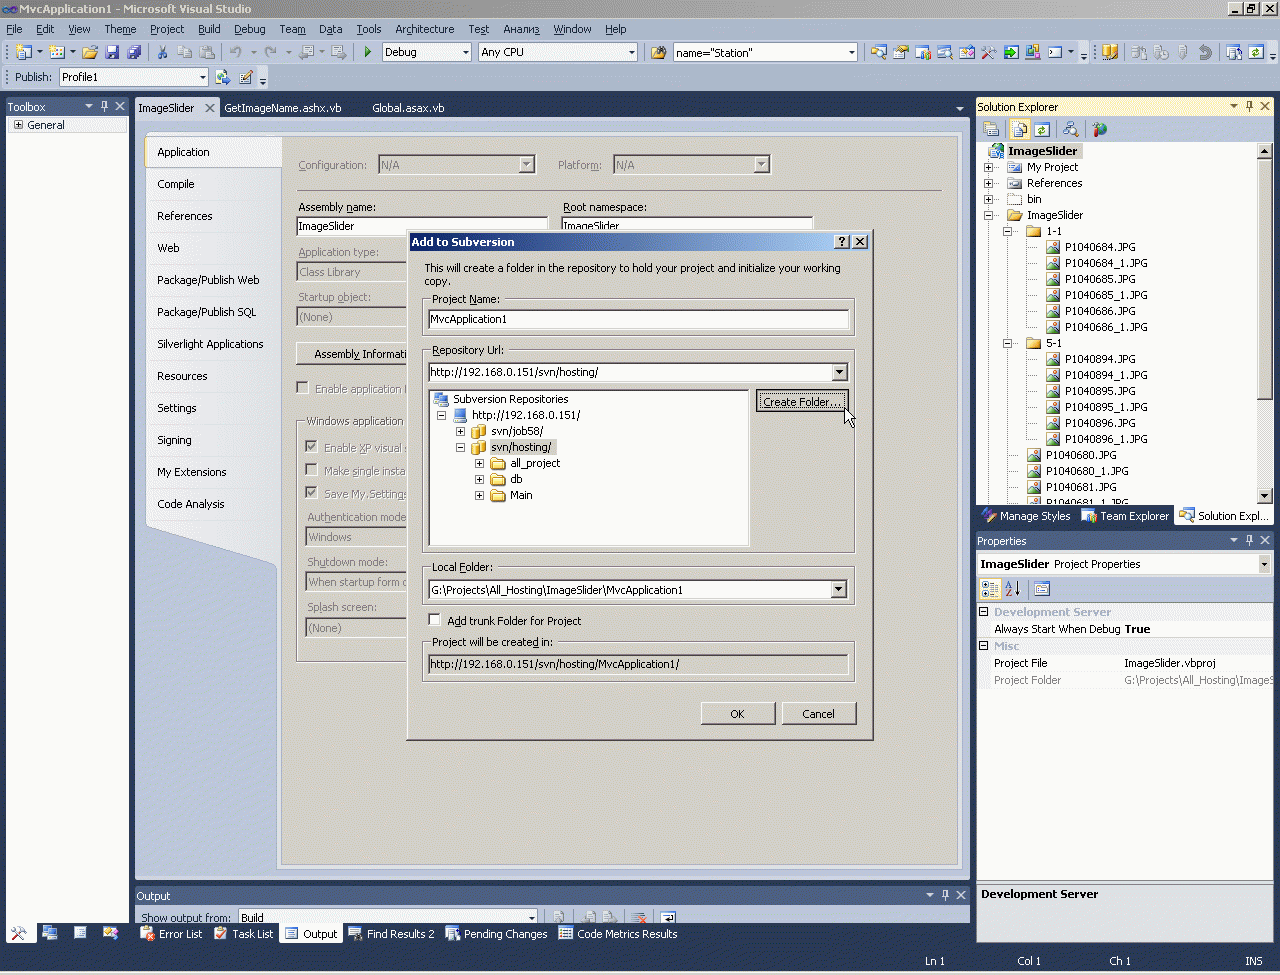Click OK in Add to Subversion dialog

coord(738,714)
